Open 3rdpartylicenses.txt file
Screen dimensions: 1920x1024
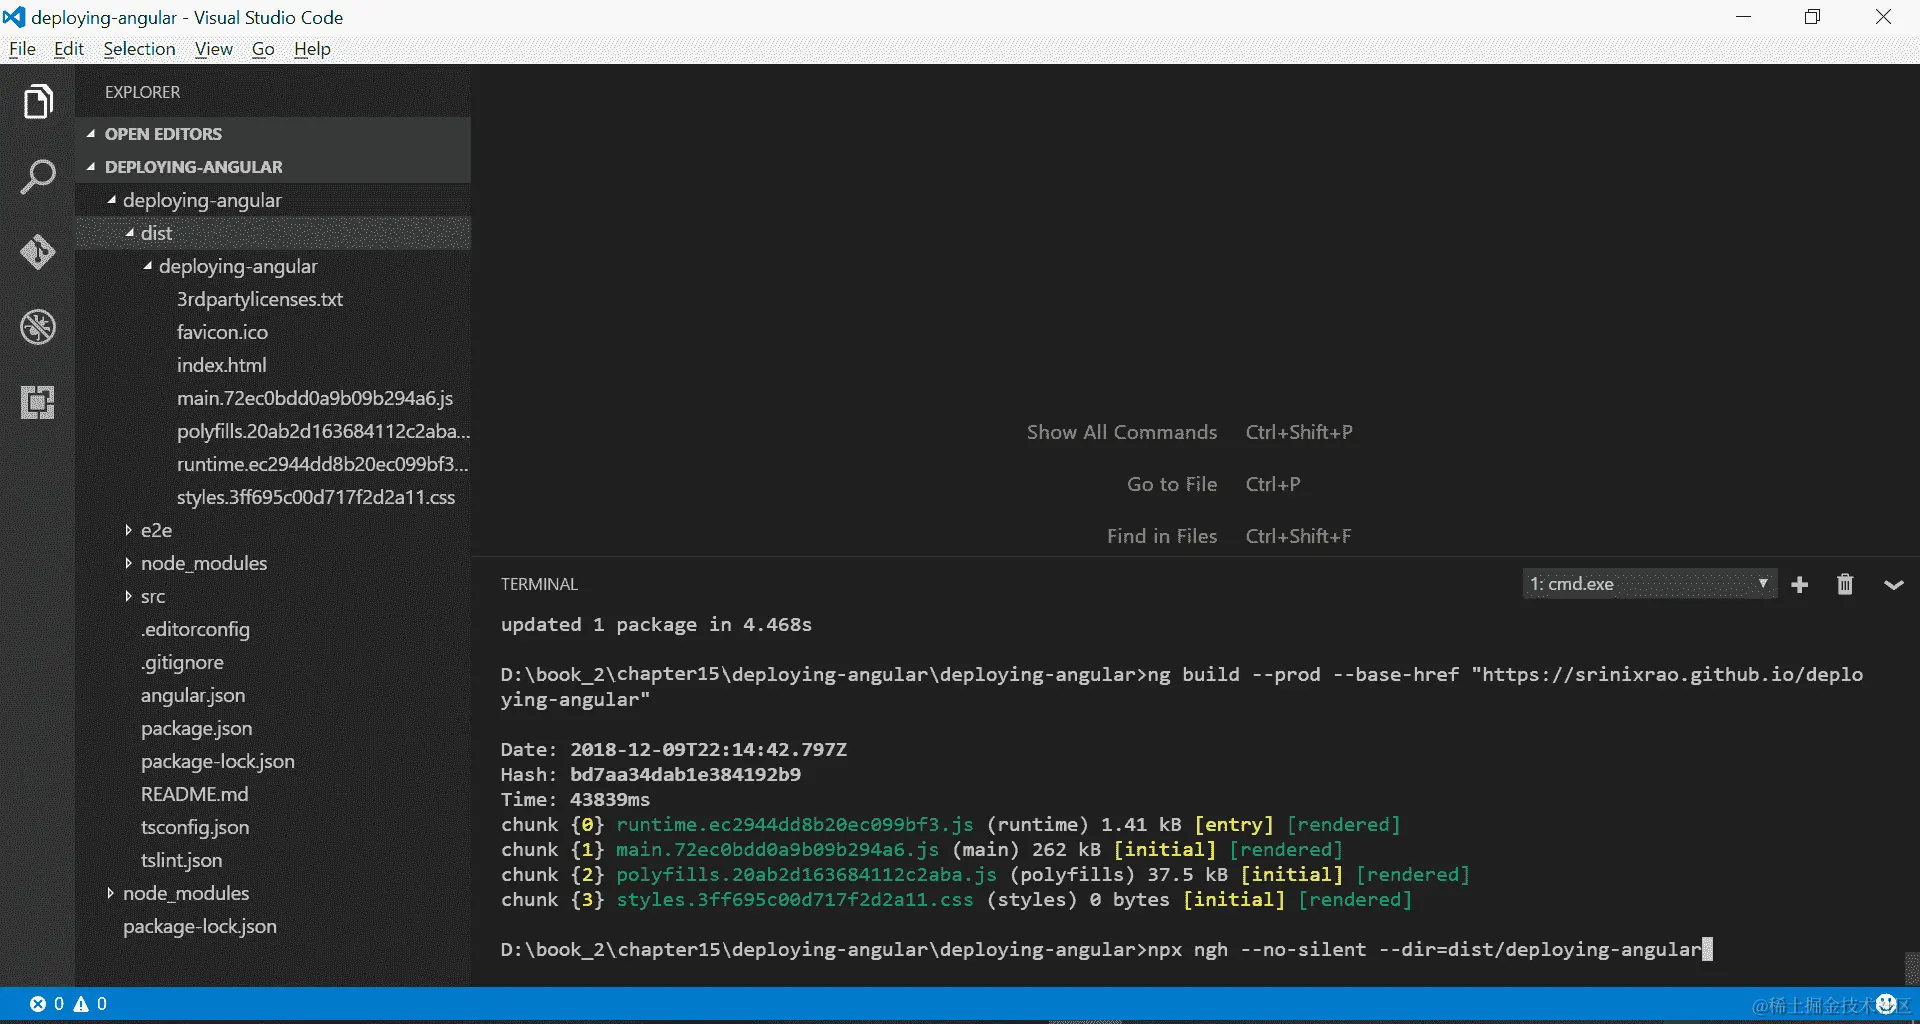(x=260, y=299)
